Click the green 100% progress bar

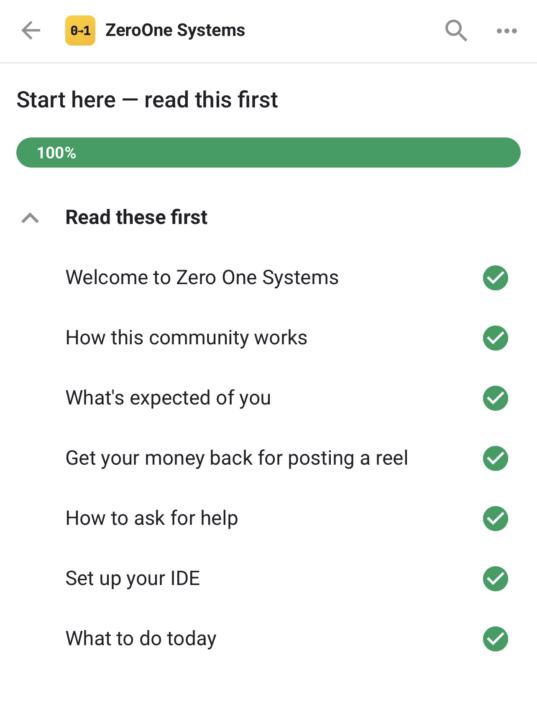[x=268, y=152]
